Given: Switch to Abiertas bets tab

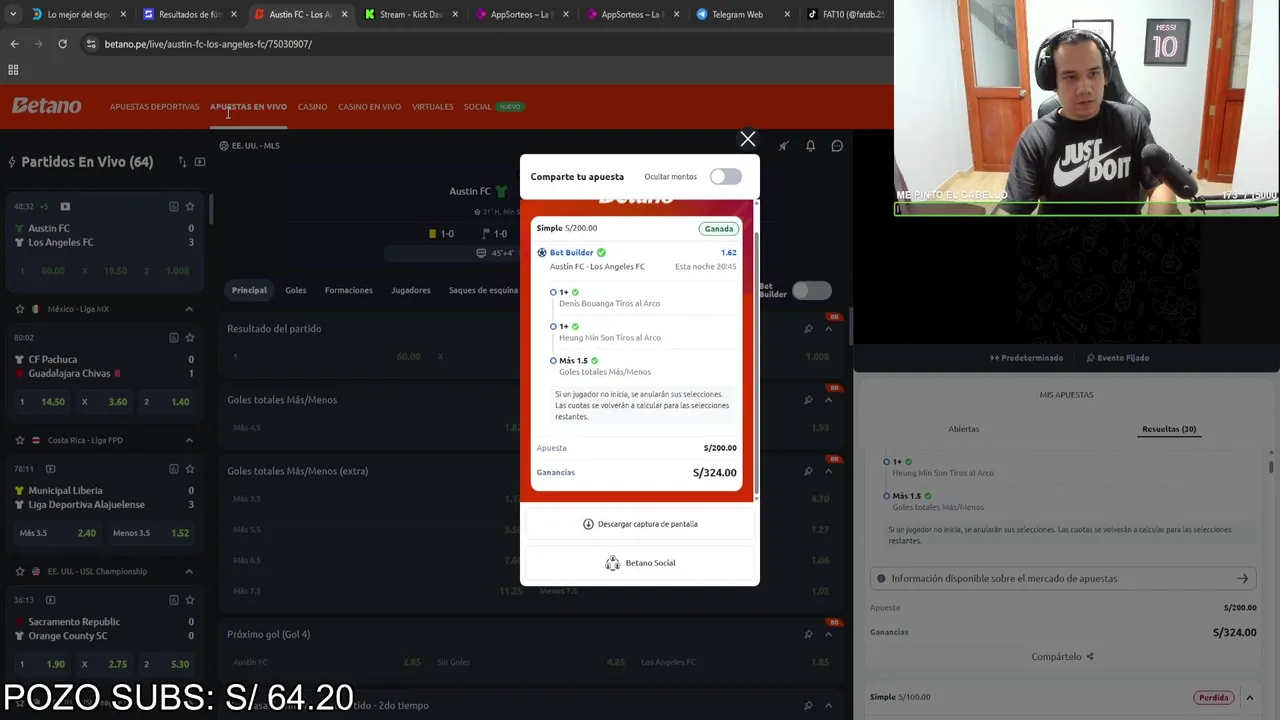Looking at the screenshot, I should 963,429.
